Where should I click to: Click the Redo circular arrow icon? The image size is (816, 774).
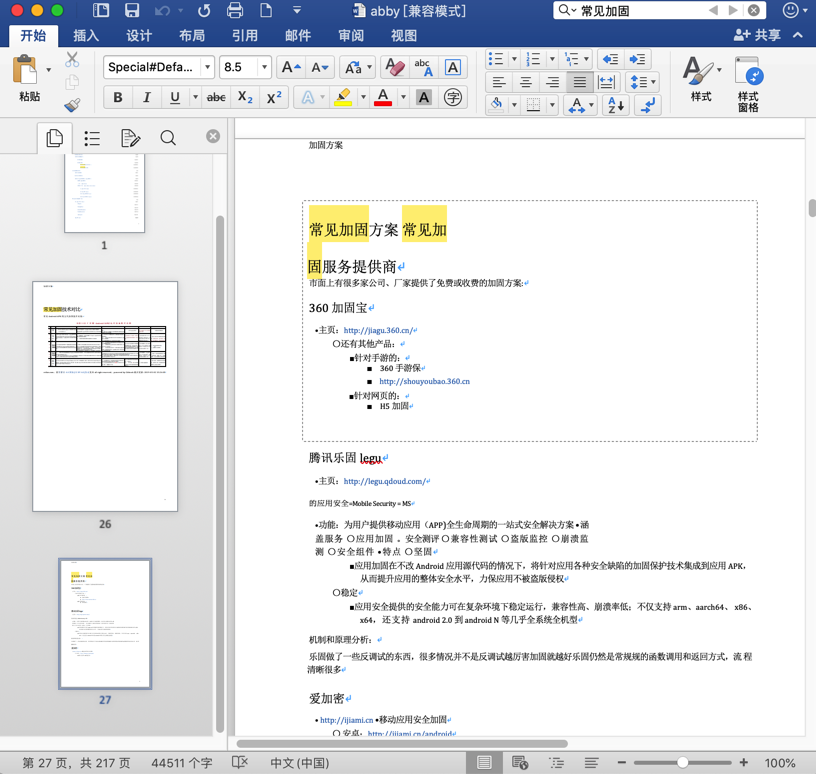[204, 10]
